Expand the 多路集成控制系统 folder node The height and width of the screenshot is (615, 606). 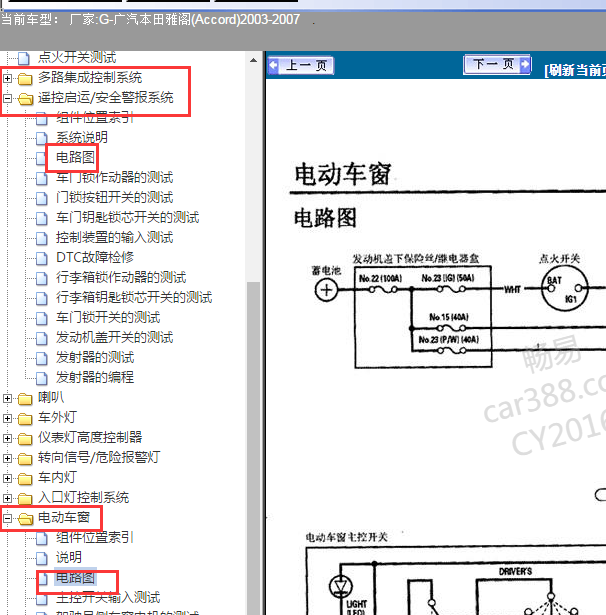click(x=7, y=78)
